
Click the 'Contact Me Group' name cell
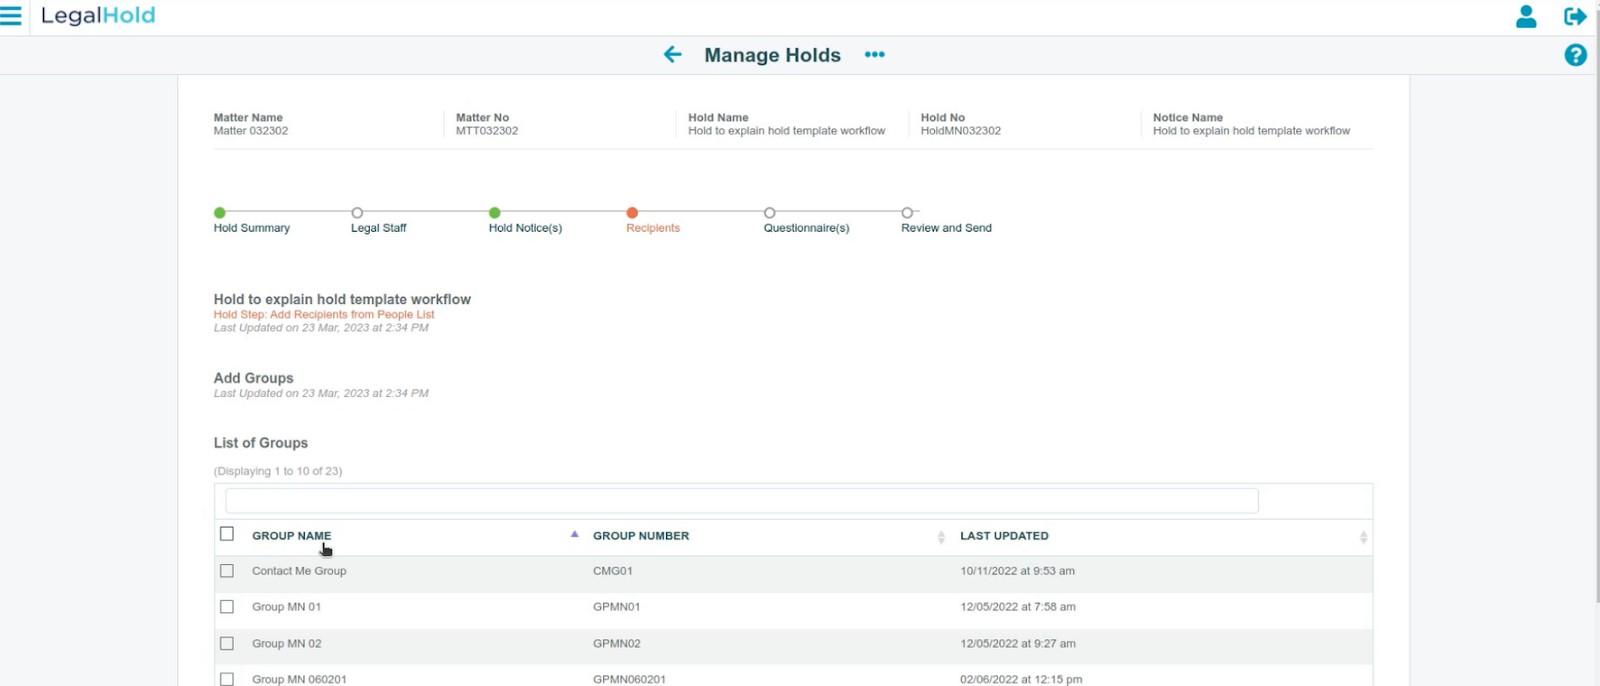click(299, 571)
